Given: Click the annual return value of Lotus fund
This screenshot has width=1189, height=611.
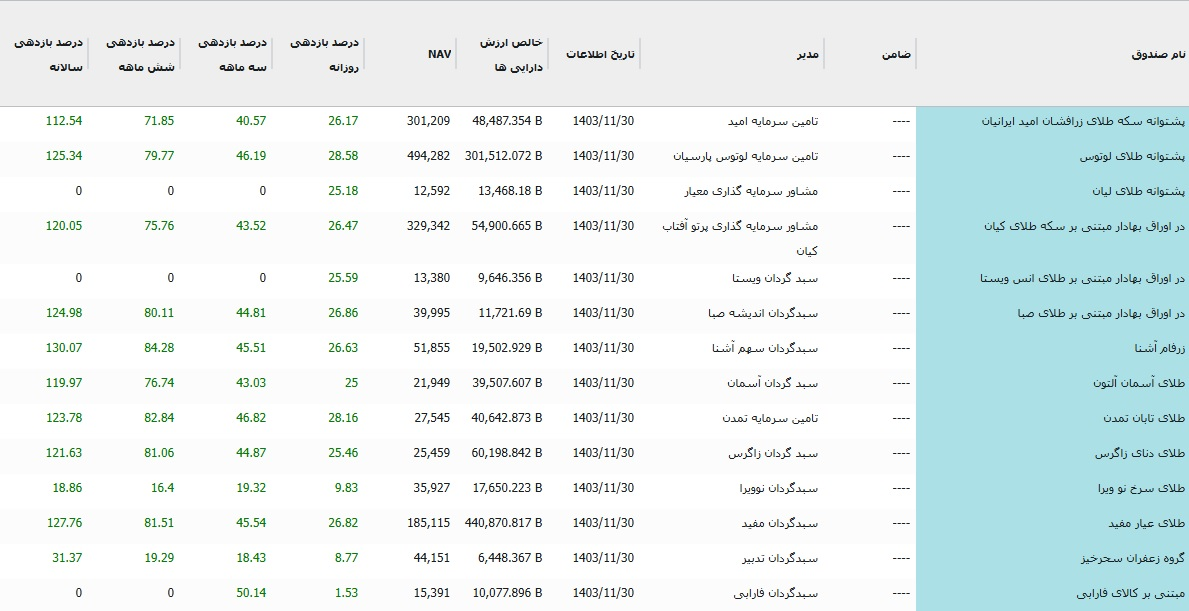Looking at the screenshot, I should click(x=65, y=156).
